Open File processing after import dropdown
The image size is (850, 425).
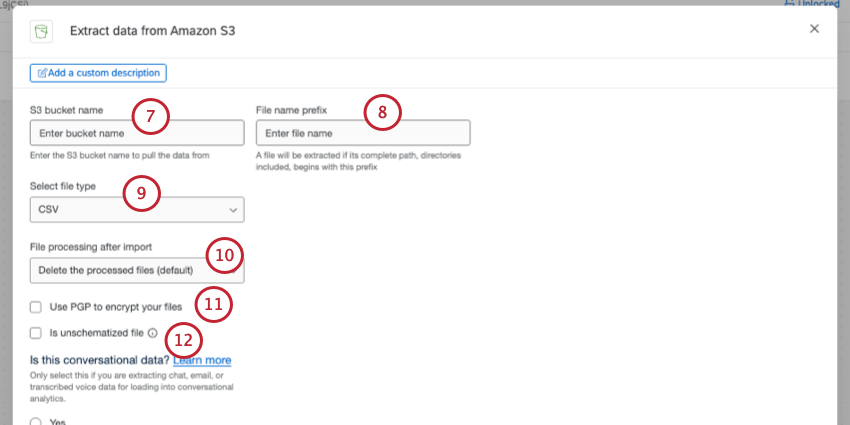pyautogui.click(x=137, y=271)
